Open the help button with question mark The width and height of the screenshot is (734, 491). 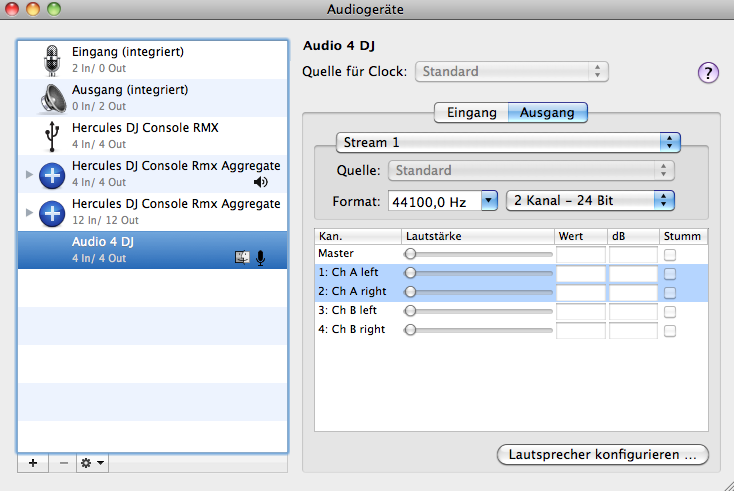pyautogui.click(x=708, y=73)
